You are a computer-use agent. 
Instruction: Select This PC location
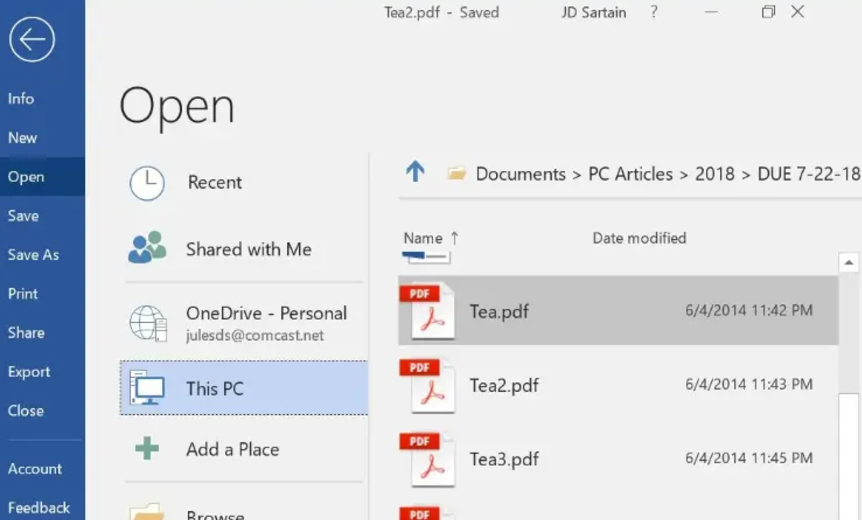[244, 388]
